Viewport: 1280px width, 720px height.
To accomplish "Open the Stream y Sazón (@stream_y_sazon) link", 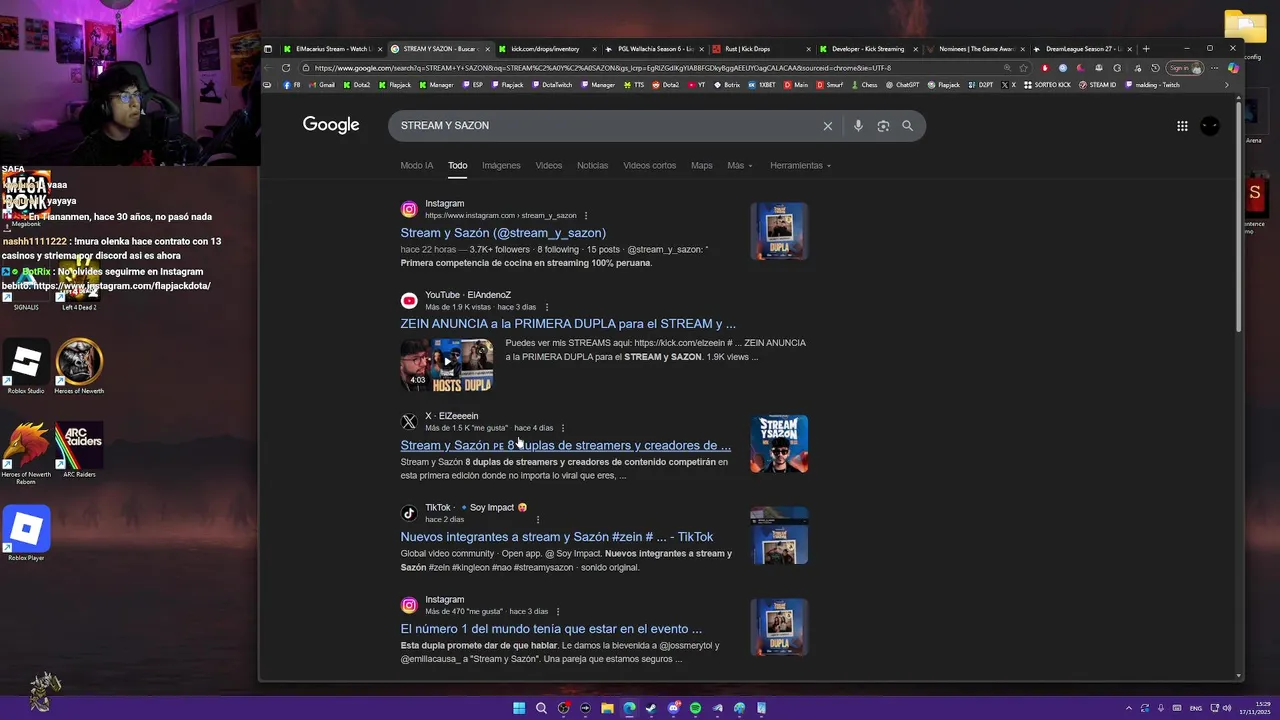I will [503, 233].
